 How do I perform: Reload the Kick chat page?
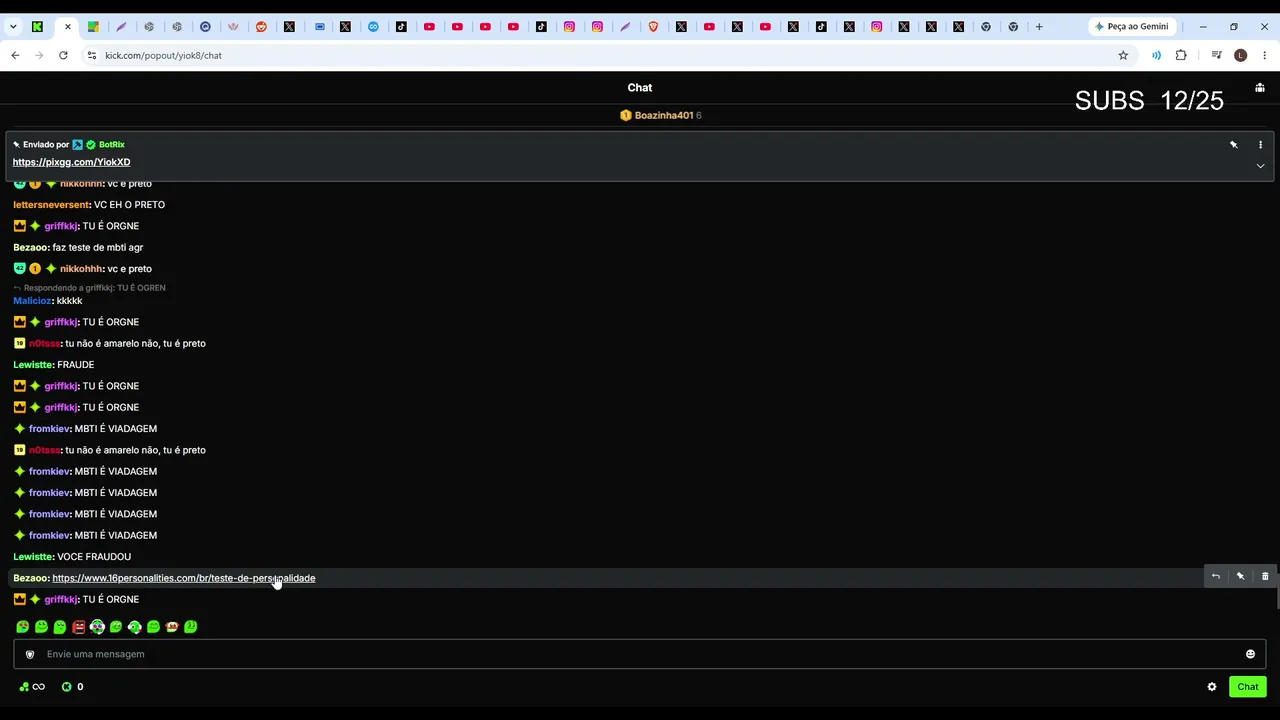[x=63, y=55]
